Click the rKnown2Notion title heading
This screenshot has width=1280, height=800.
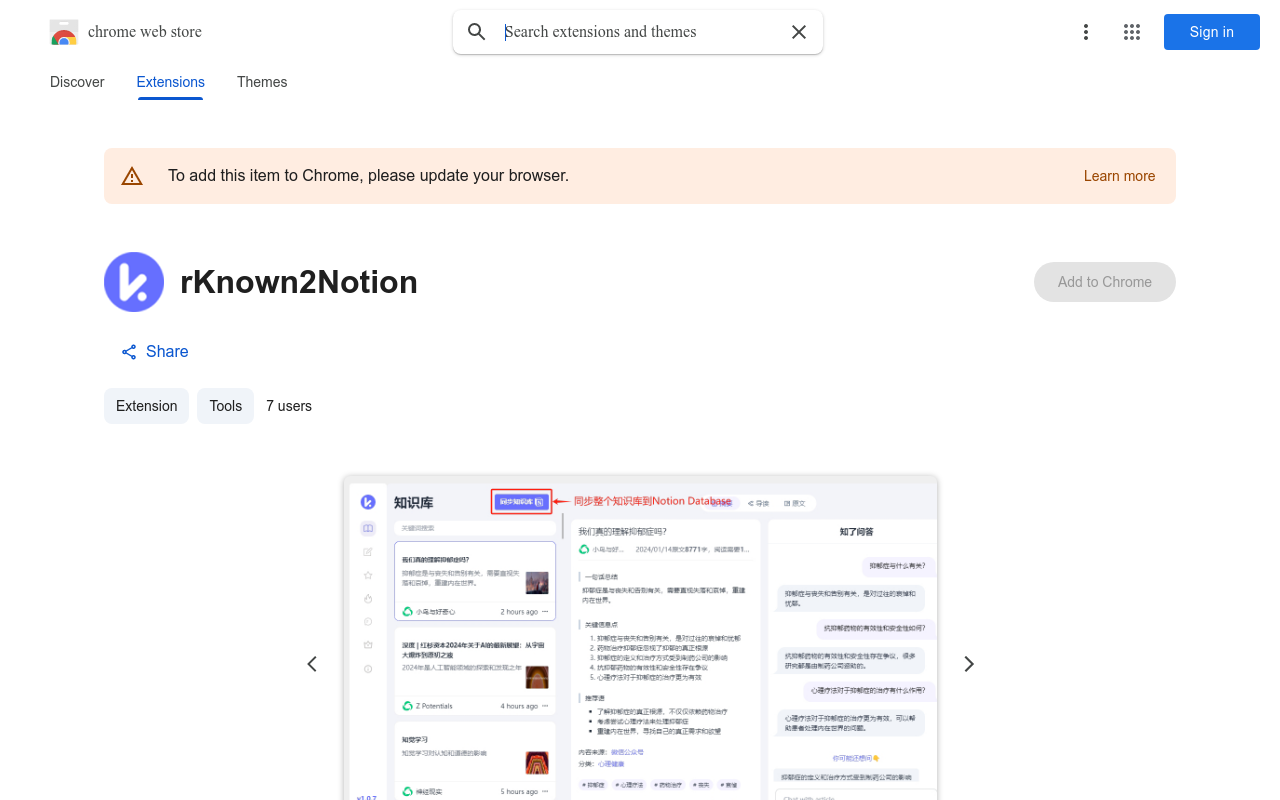[x=299, y=282]
